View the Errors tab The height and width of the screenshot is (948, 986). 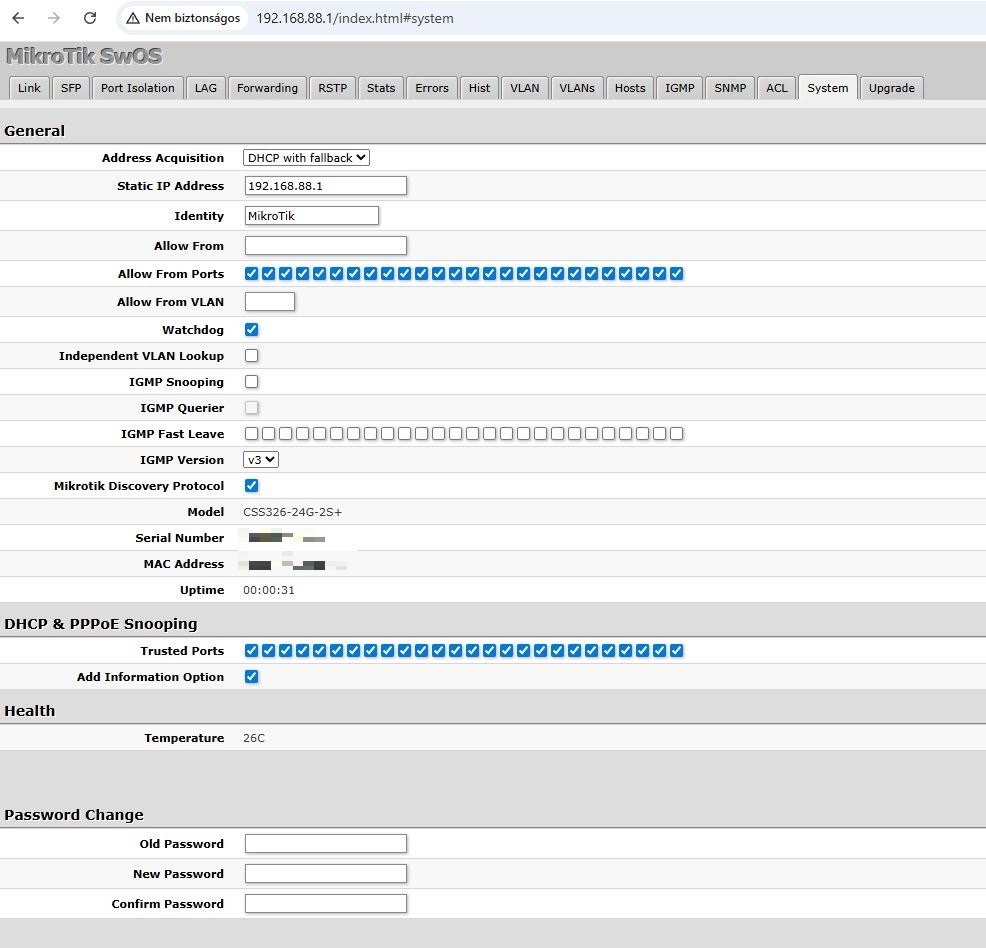click(432, 88)
